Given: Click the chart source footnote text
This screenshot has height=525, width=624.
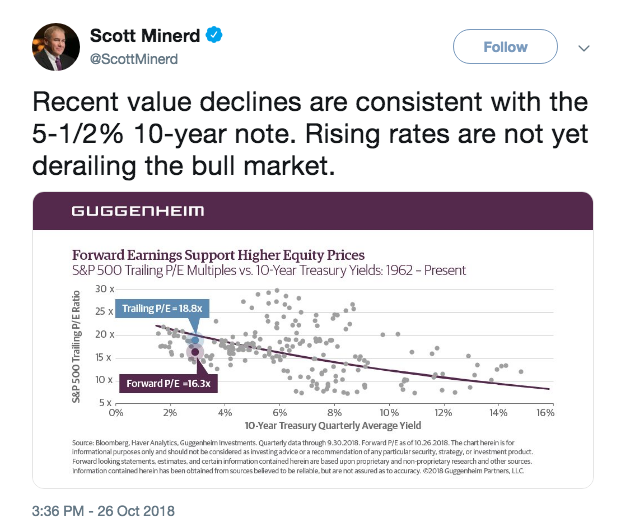Looking at the screenshot, I should pos(312,458).
